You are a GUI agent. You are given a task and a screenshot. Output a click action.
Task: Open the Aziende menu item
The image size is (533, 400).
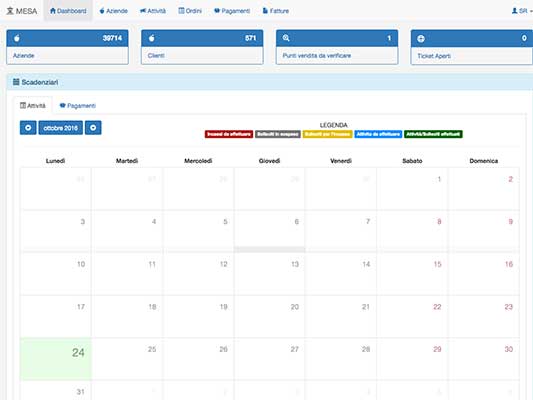point(113,11)
